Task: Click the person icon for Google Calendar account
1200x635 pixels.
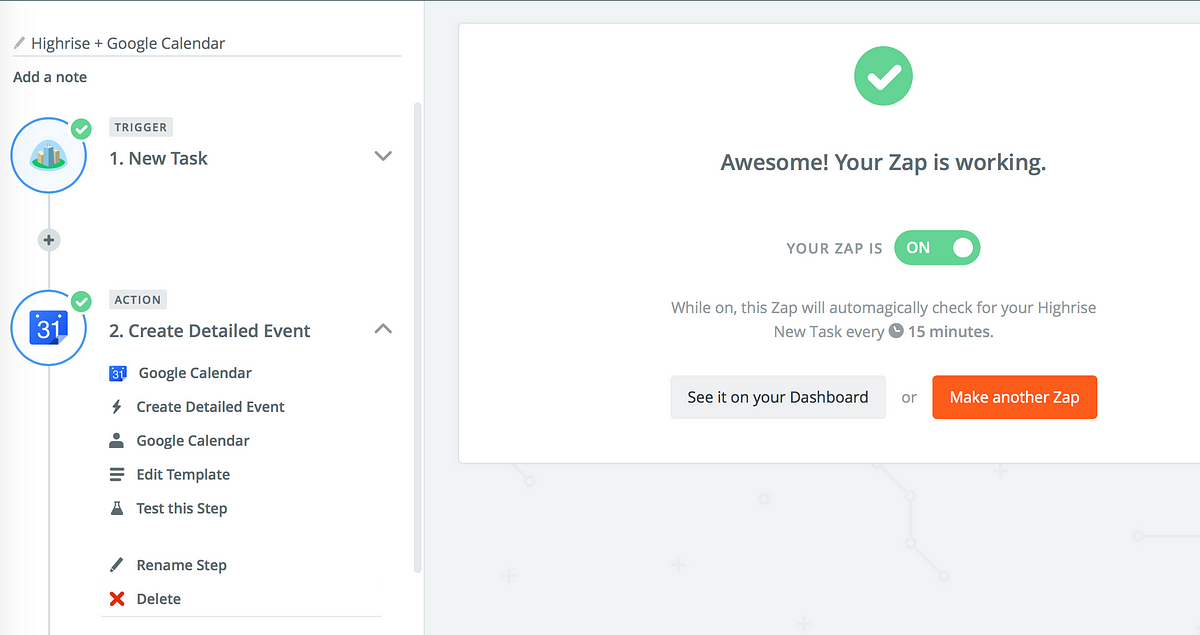Action: (116, 441)
